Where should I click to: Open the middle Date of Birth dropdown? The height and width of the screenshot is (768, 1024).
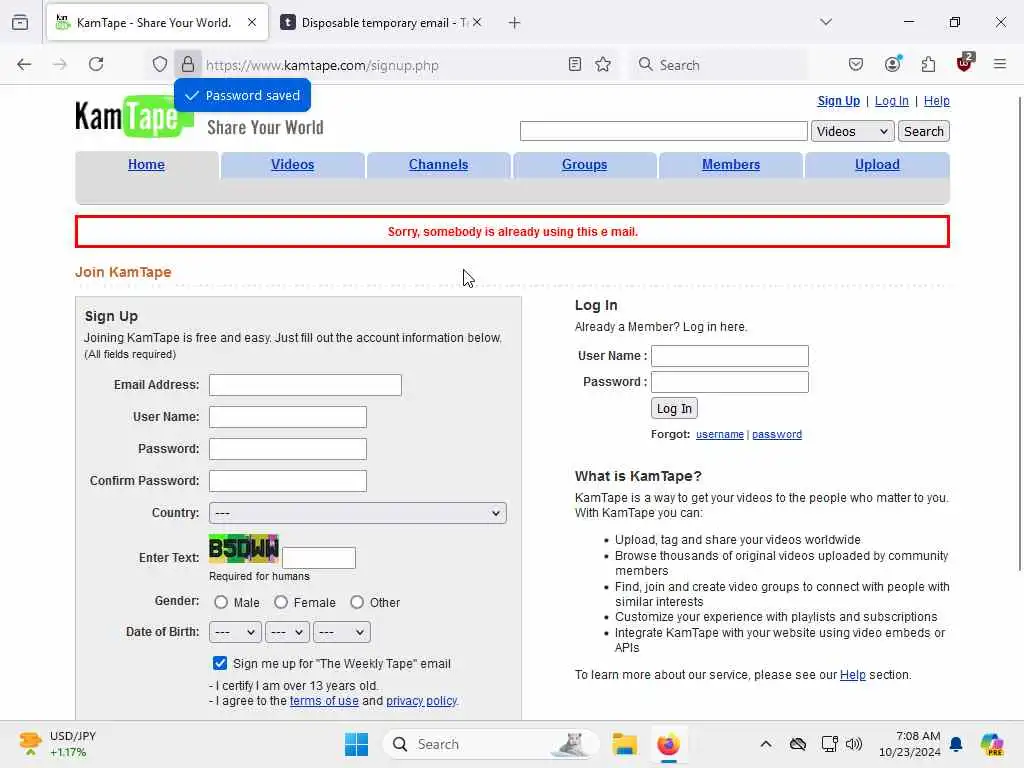(287, 632)
